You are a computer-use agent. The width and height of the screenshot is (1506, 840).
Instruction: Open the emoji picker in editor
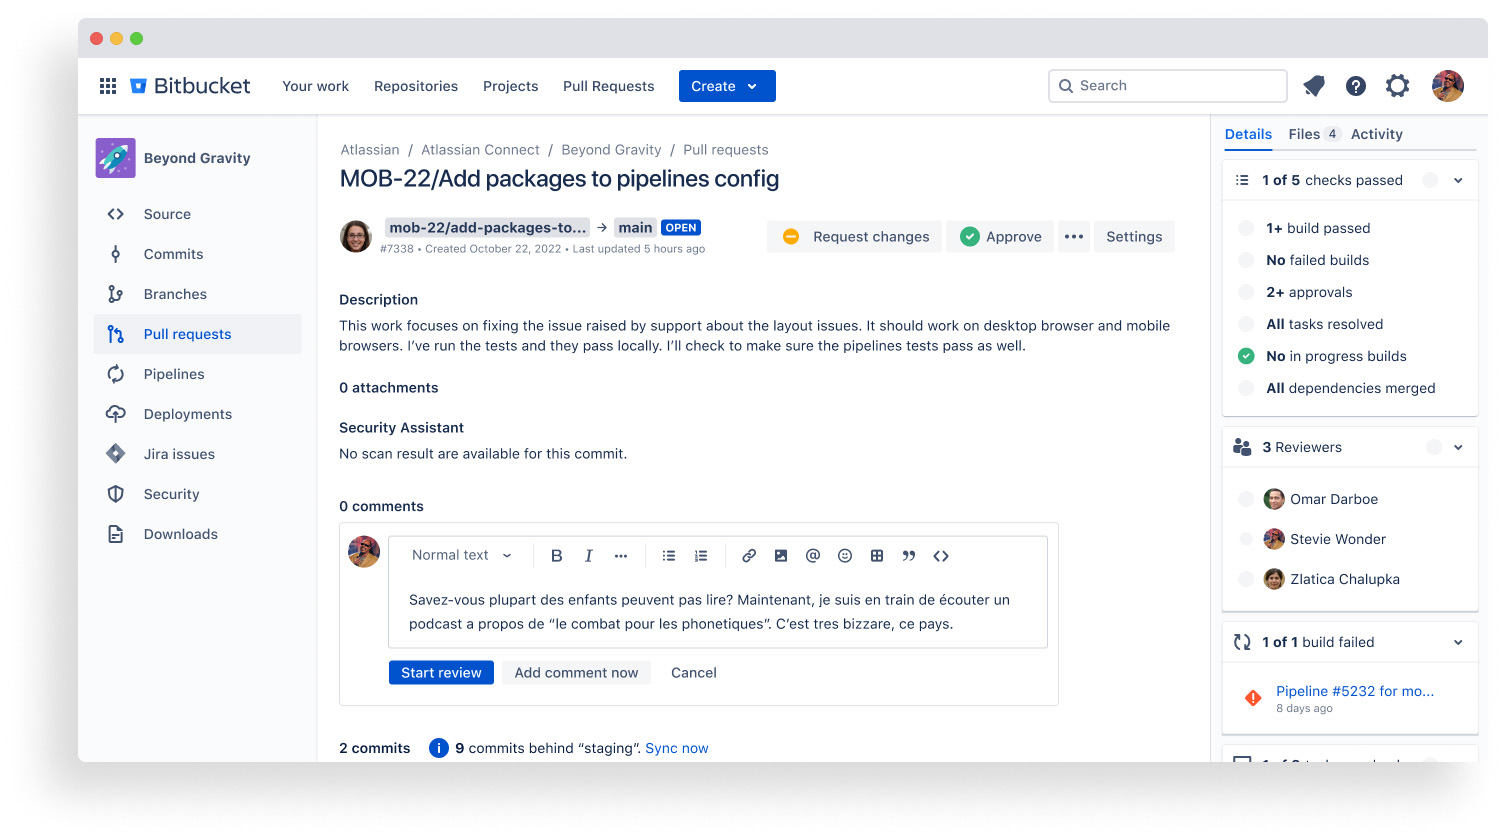click(x=845, y=556)
